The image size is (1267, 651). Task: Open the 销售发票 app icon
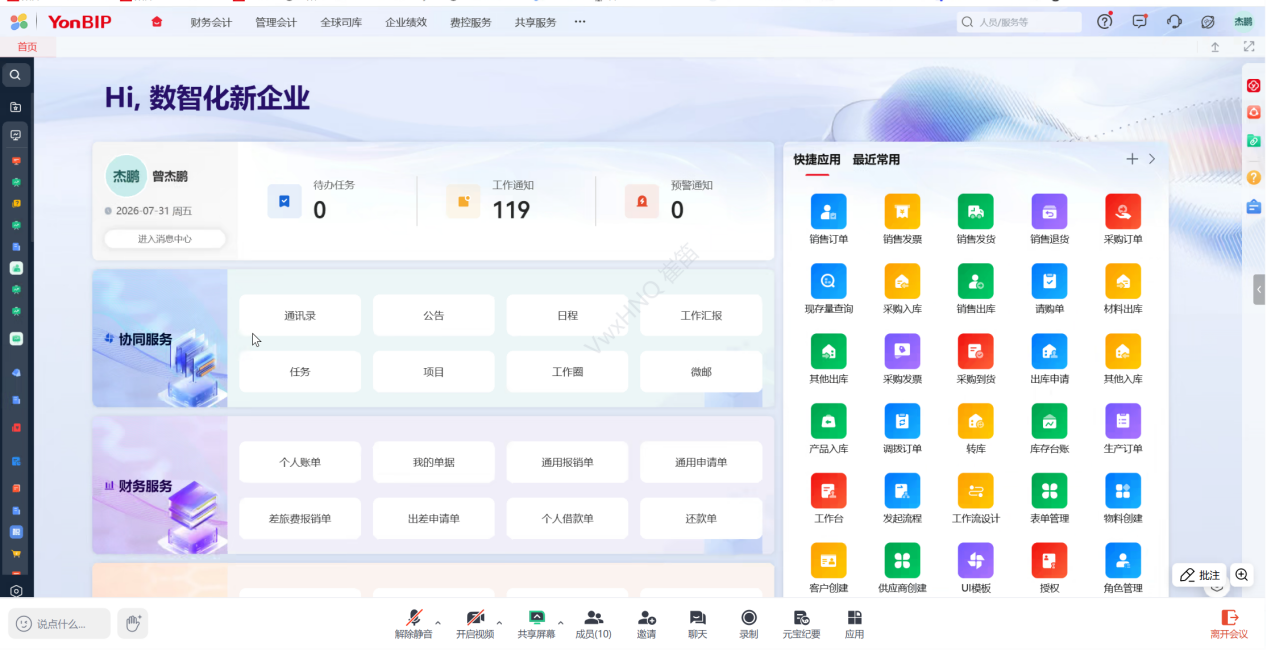902,212
